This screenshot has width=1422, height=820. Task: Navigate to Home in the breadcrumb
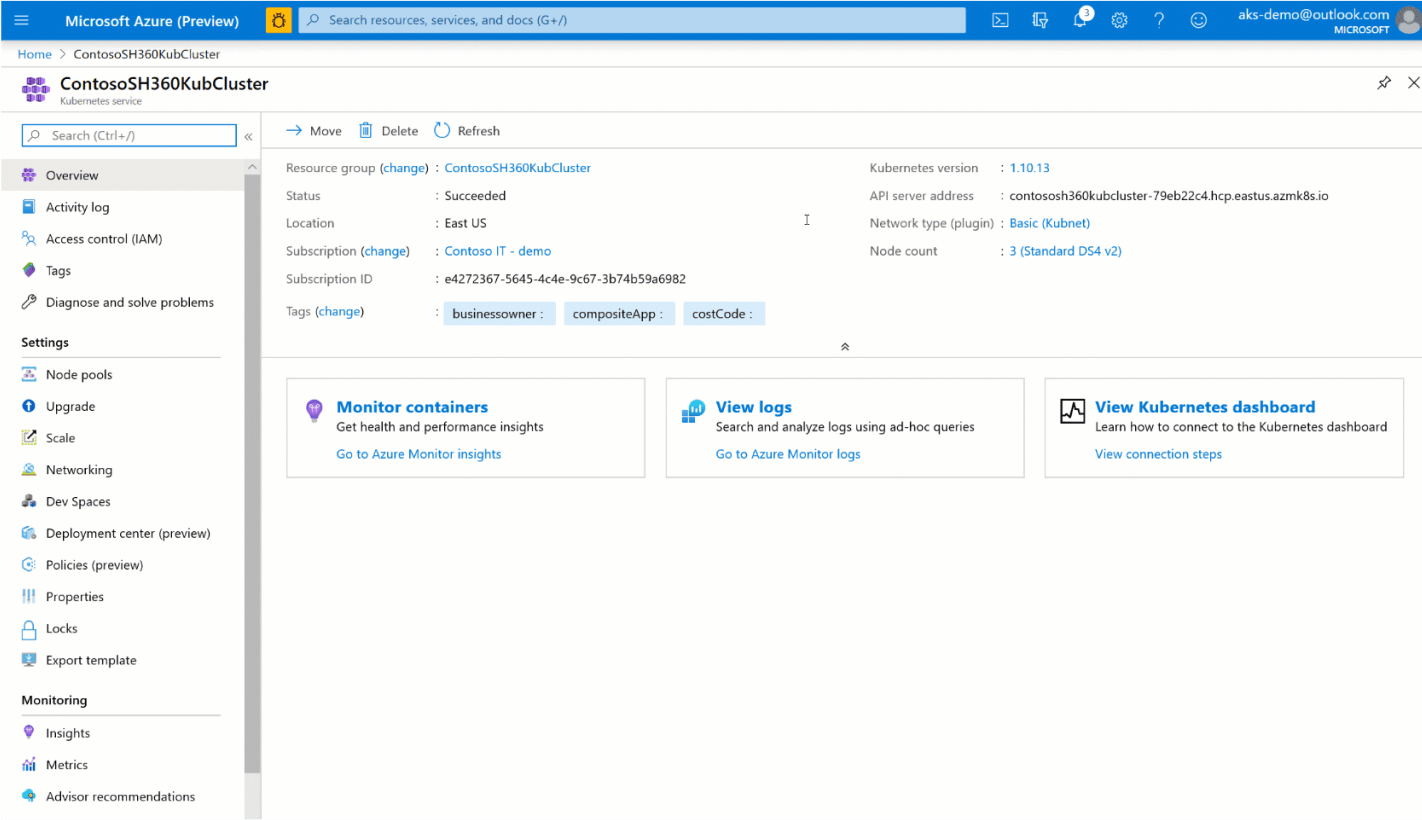click(34, 54)
